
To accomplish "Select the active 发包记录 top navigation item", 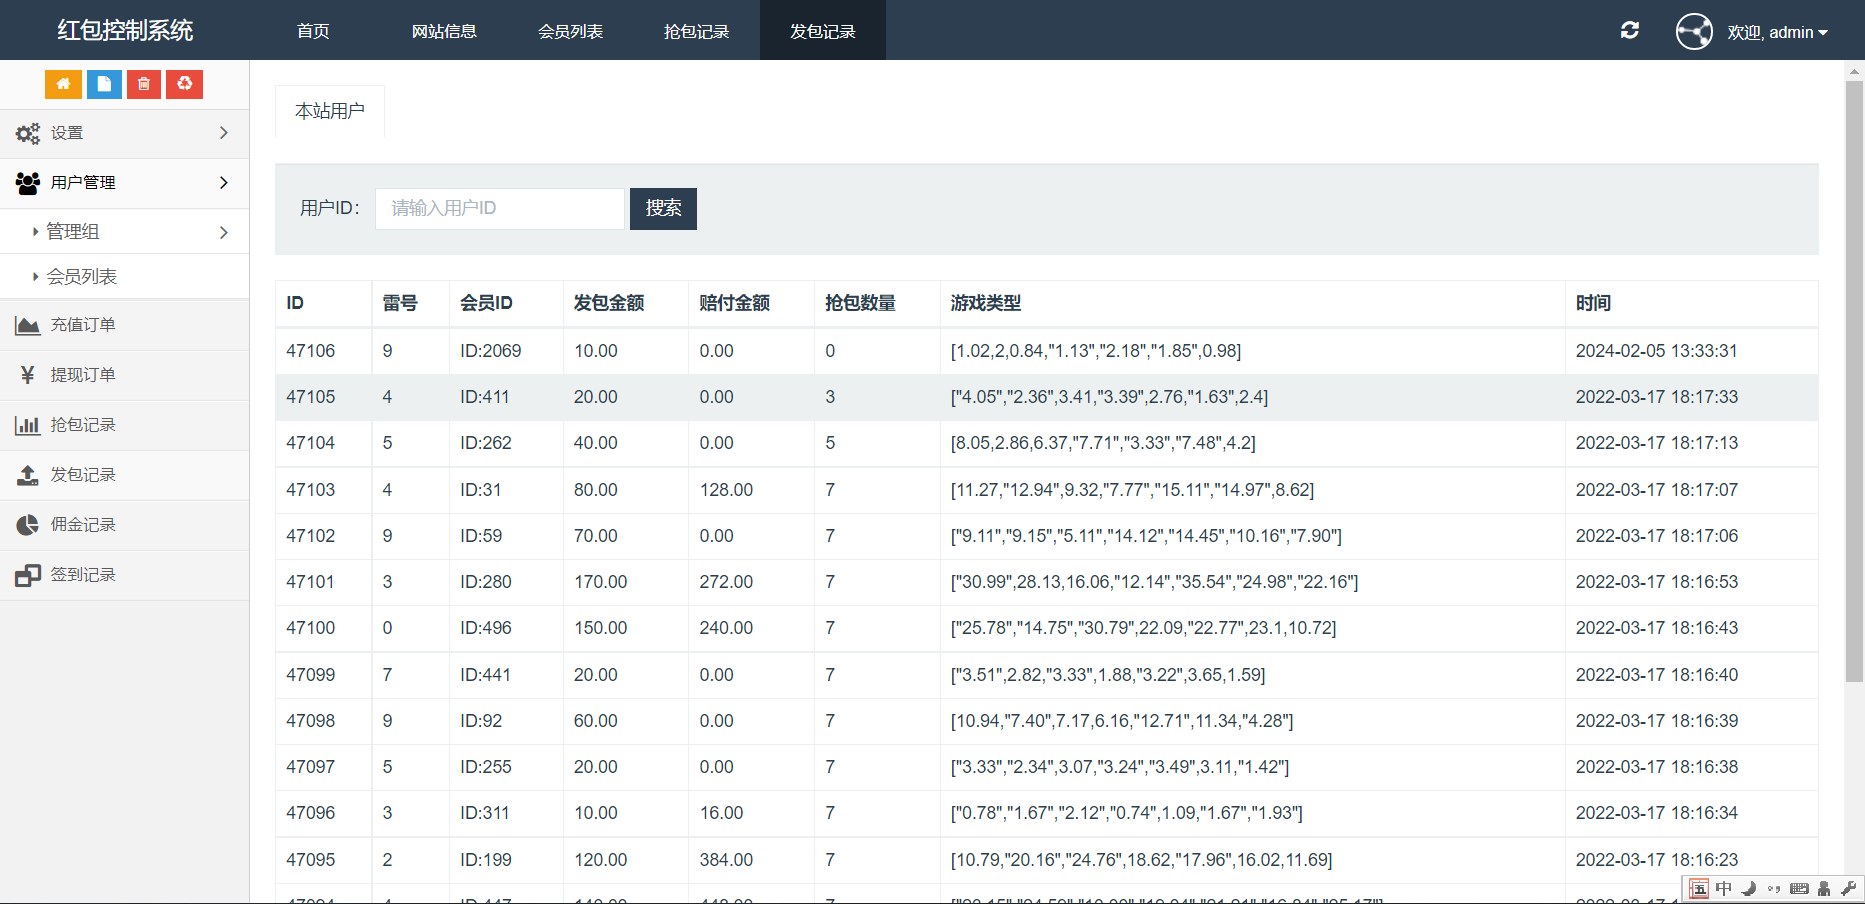I will tap(822, 31).
